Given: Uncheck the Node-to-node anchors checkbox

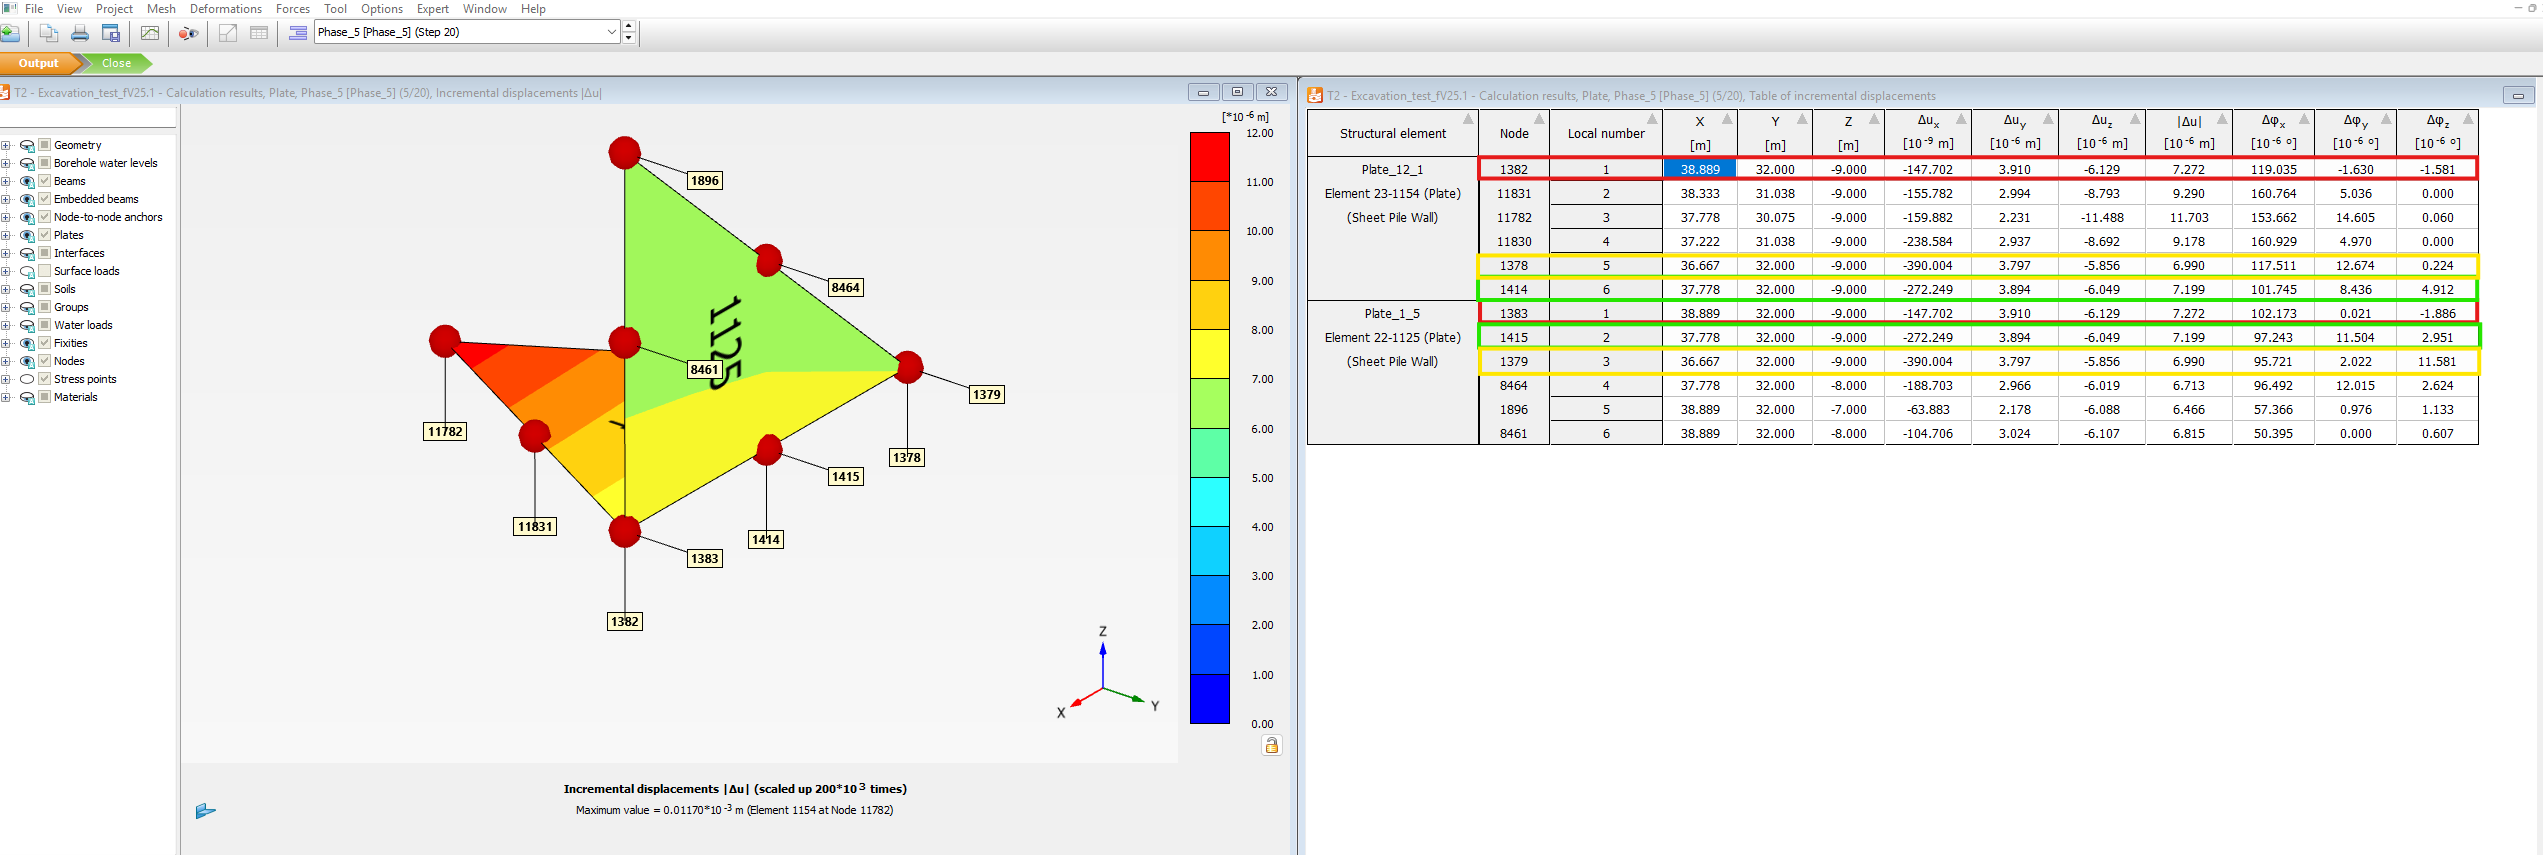Looking at the screenshot, I should [x=45, y=217].
